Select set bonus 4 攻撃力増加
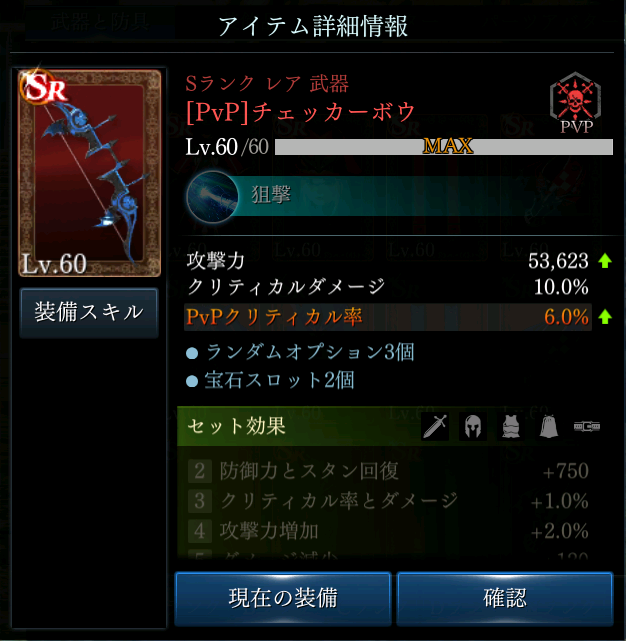This screenshot has height=641, width=626. [x=388, y=531]
